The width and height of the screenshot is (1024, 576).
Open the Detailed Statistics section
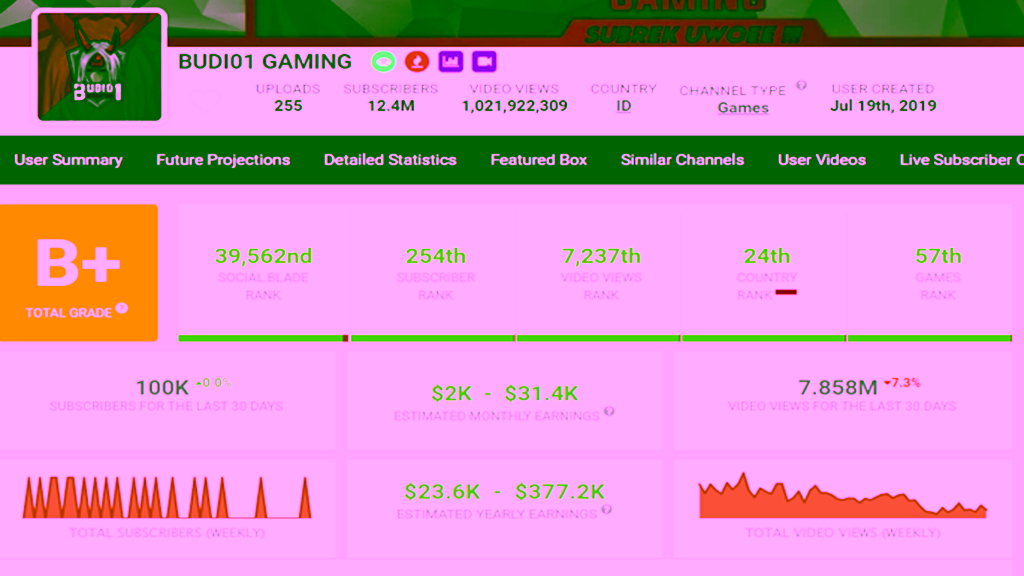point(389,160)
